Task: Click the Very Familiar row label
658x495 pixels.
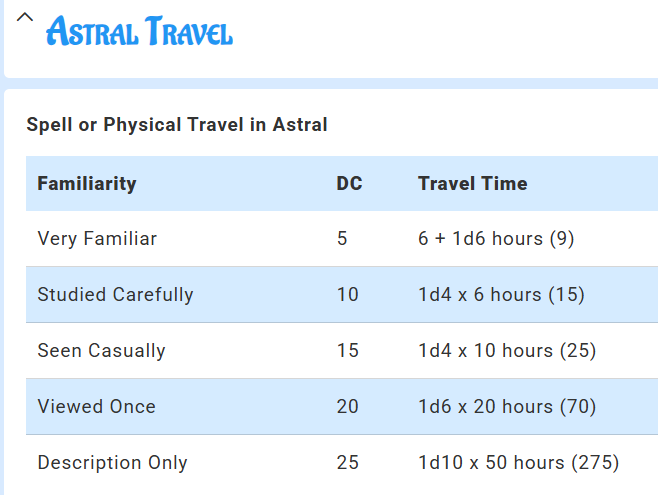Action: [97, 239]
